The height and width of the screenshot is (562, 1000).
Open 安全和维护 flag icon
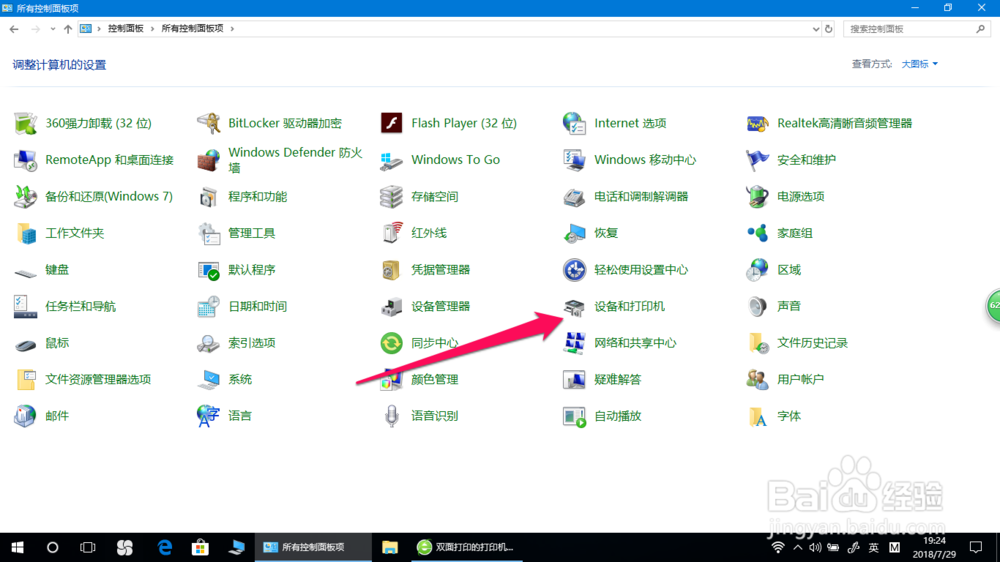pos(757,159)
